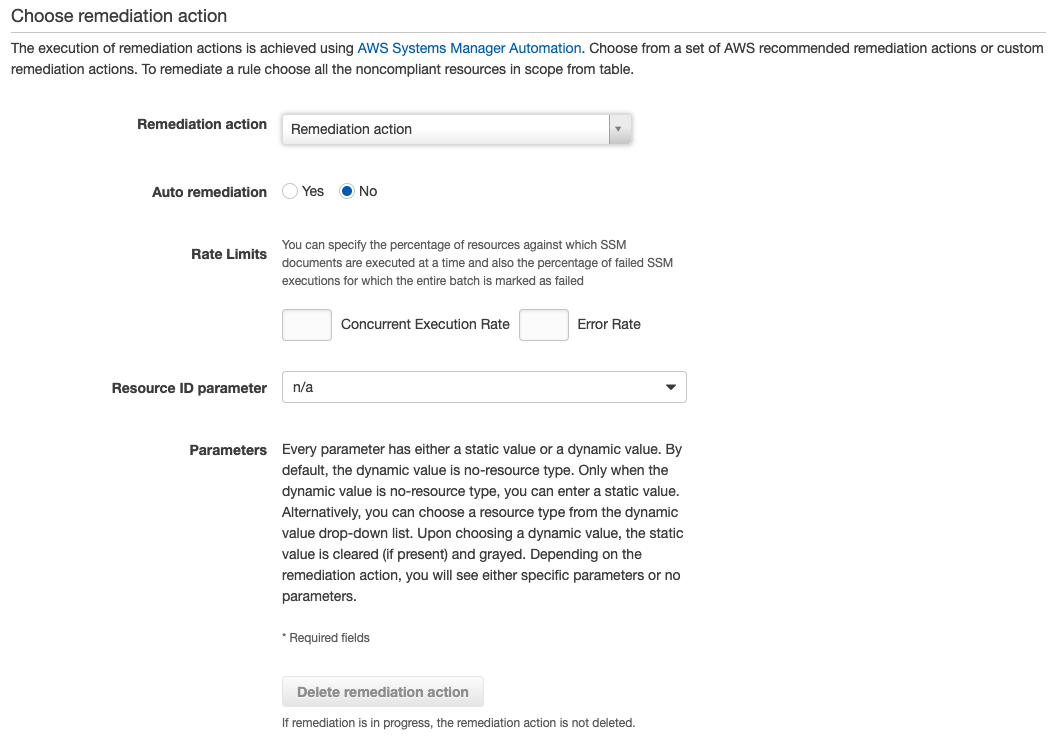Click the Error Rate input field
Image resolution: width=1058 pixels, height=745 pixels.
tap(543, 324)
